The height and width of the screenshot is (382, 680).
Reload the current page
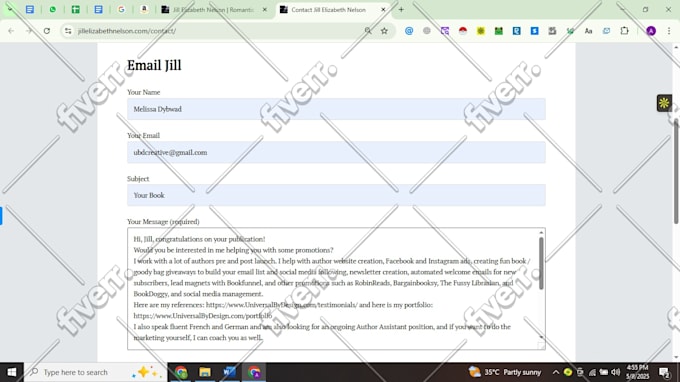click(x=47, y=31)
